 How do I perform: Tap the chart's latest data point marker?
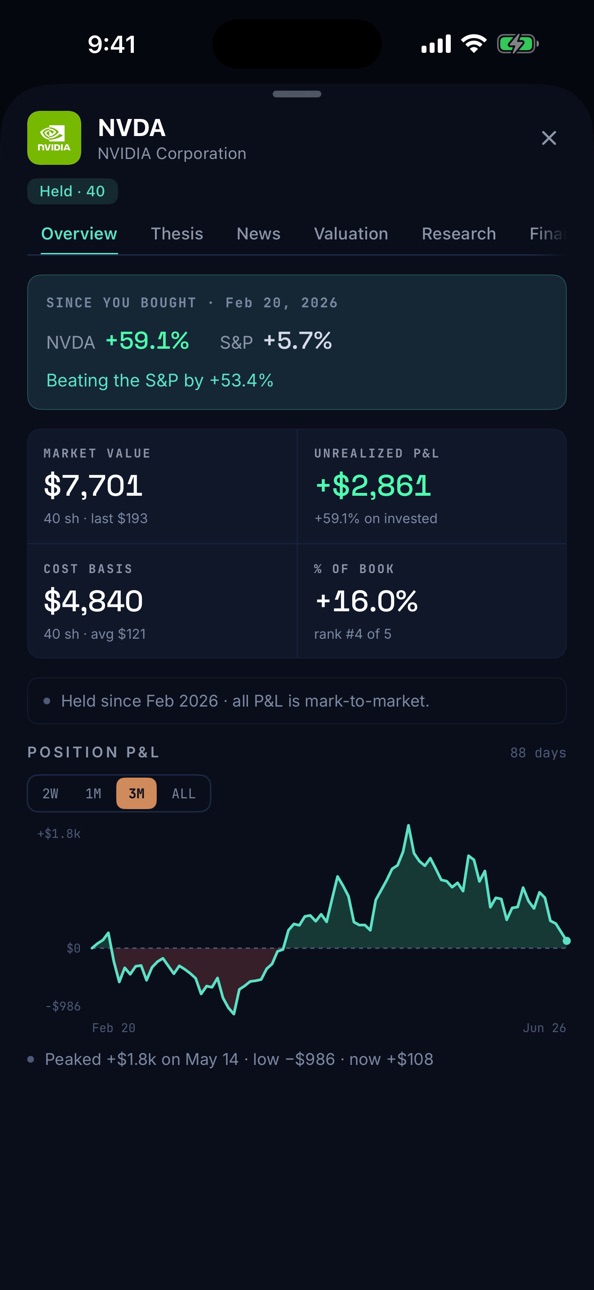pos(567,941)
